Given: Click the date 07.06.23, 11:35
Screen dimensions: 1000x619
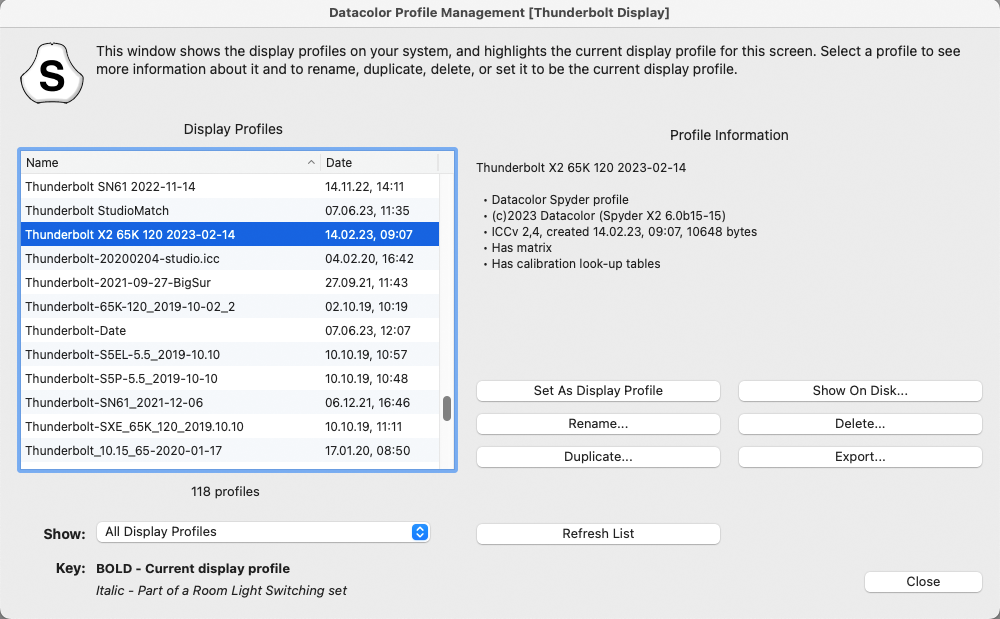Looking at the screenshot, I should (367, 210).
